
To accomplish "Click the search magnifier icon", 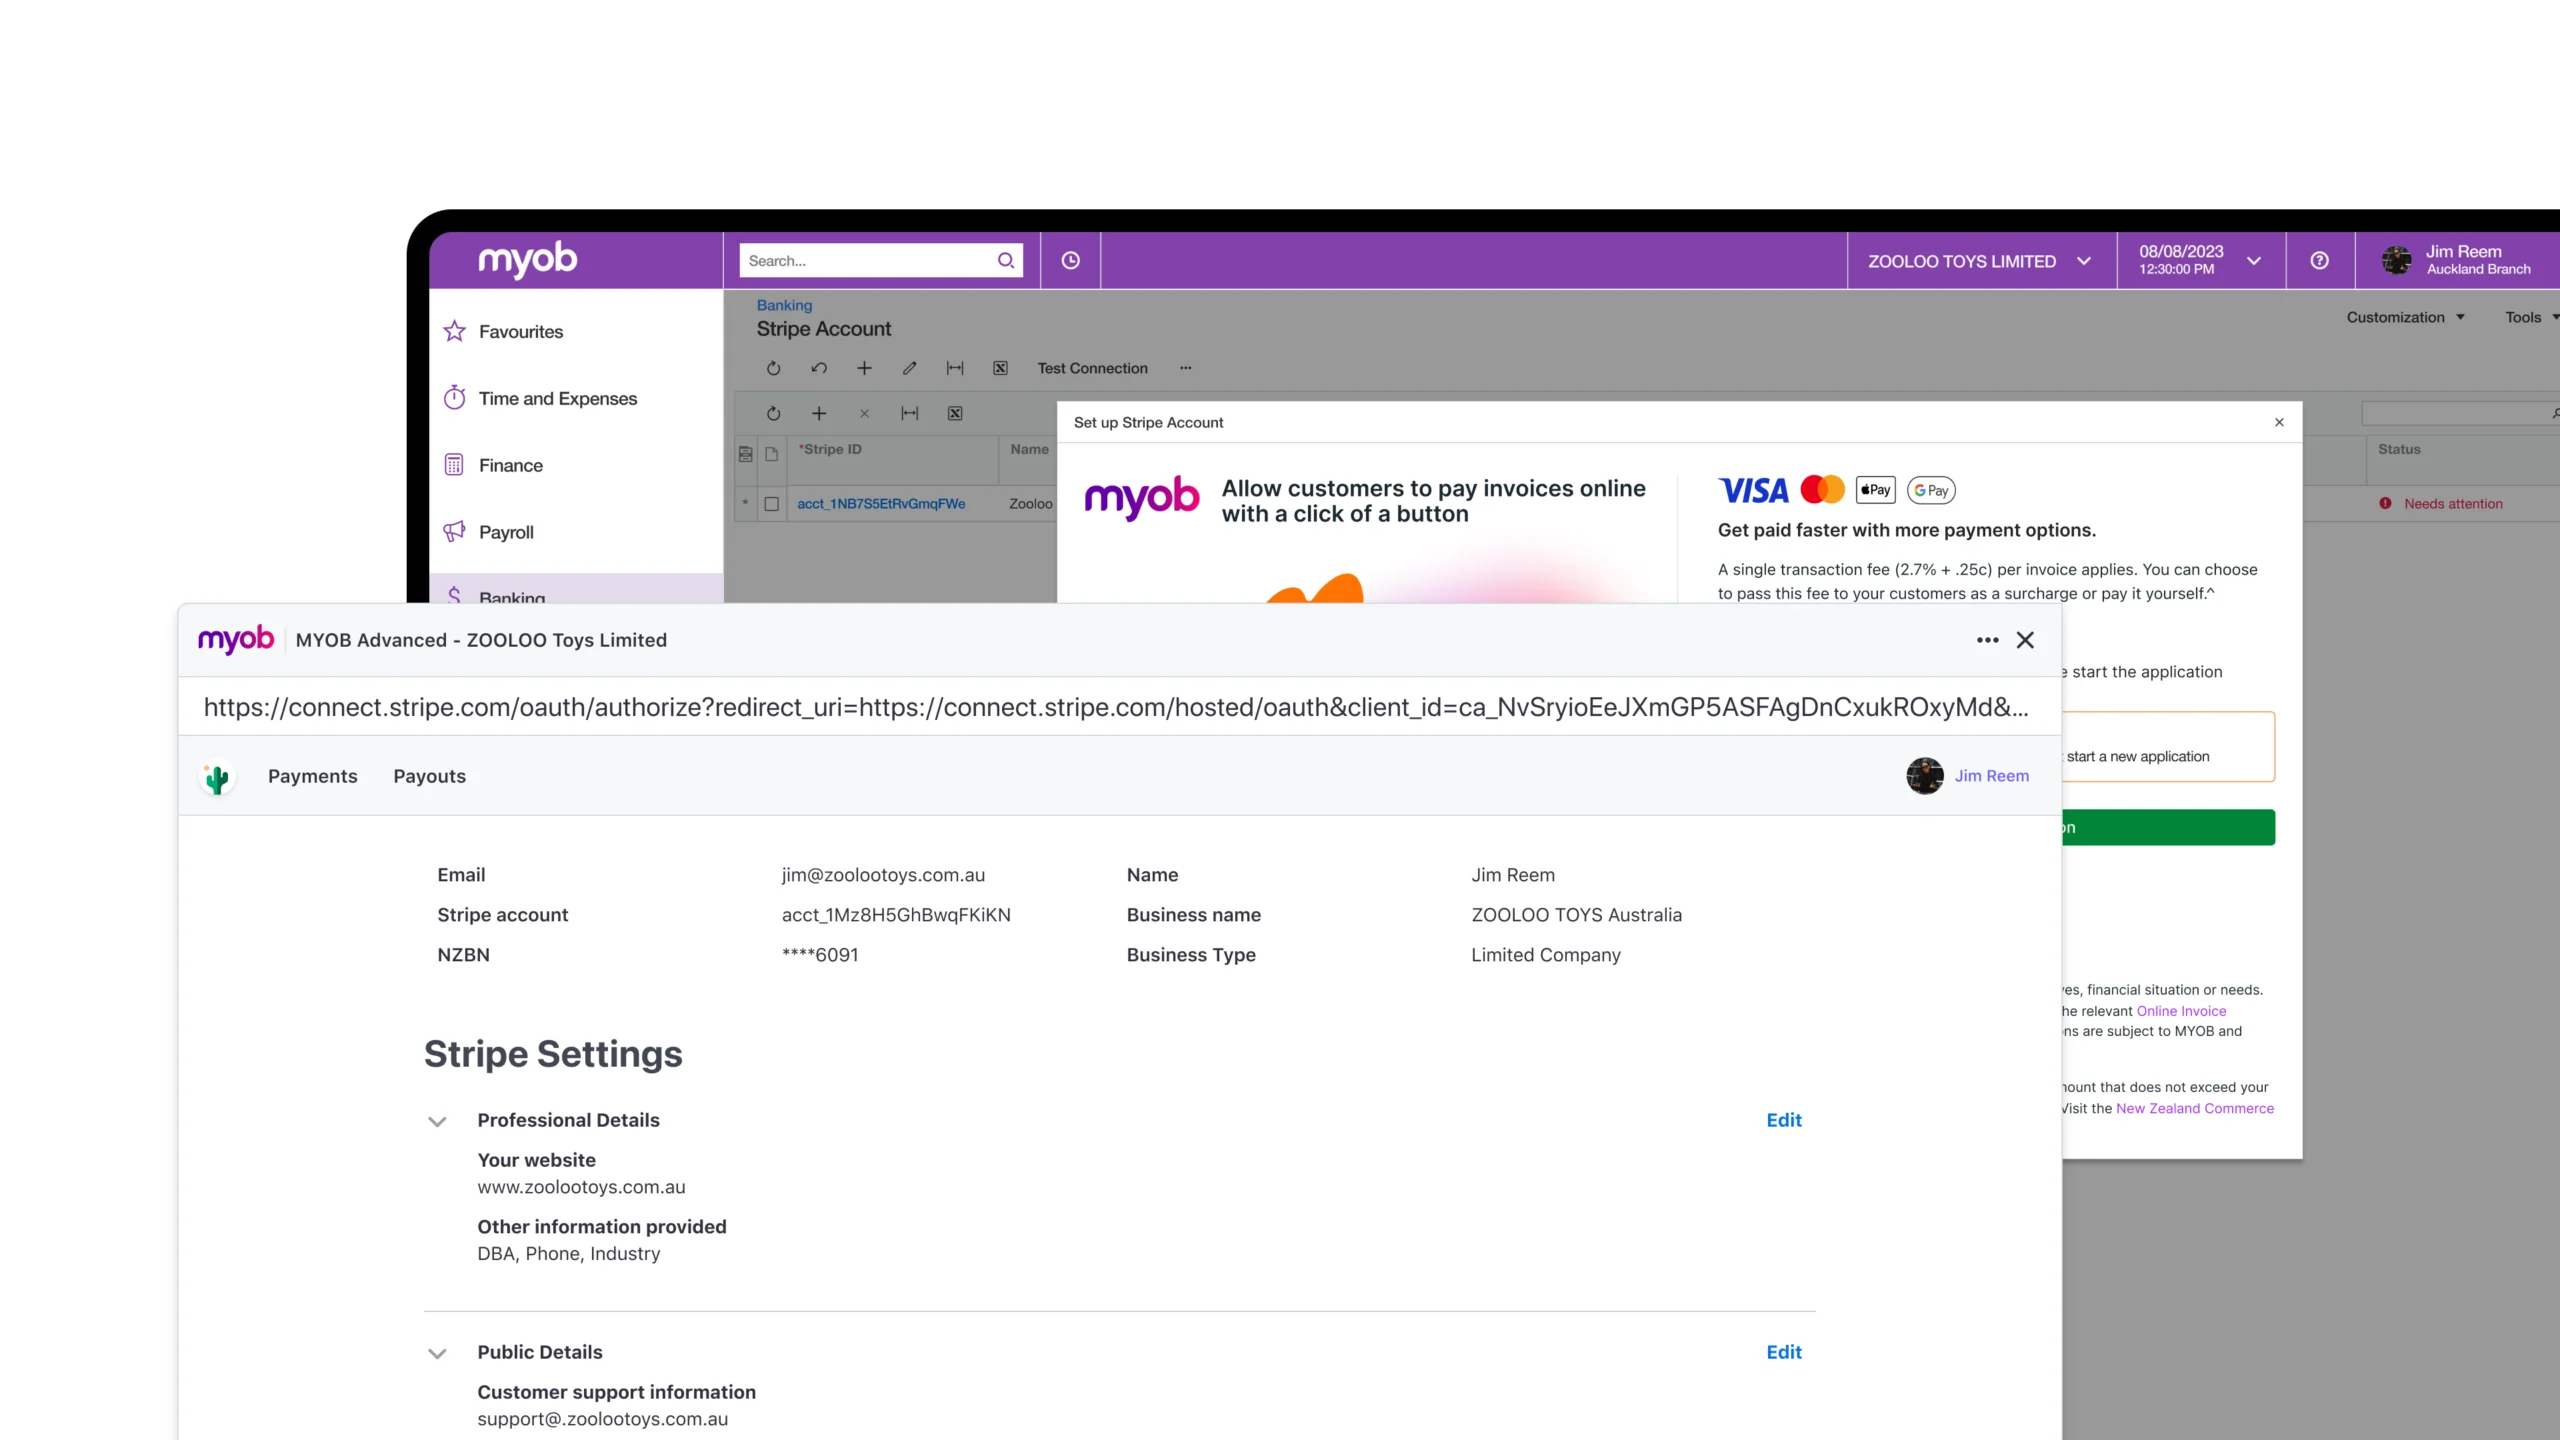I will pyautogui.click(x=1006, y=261).
